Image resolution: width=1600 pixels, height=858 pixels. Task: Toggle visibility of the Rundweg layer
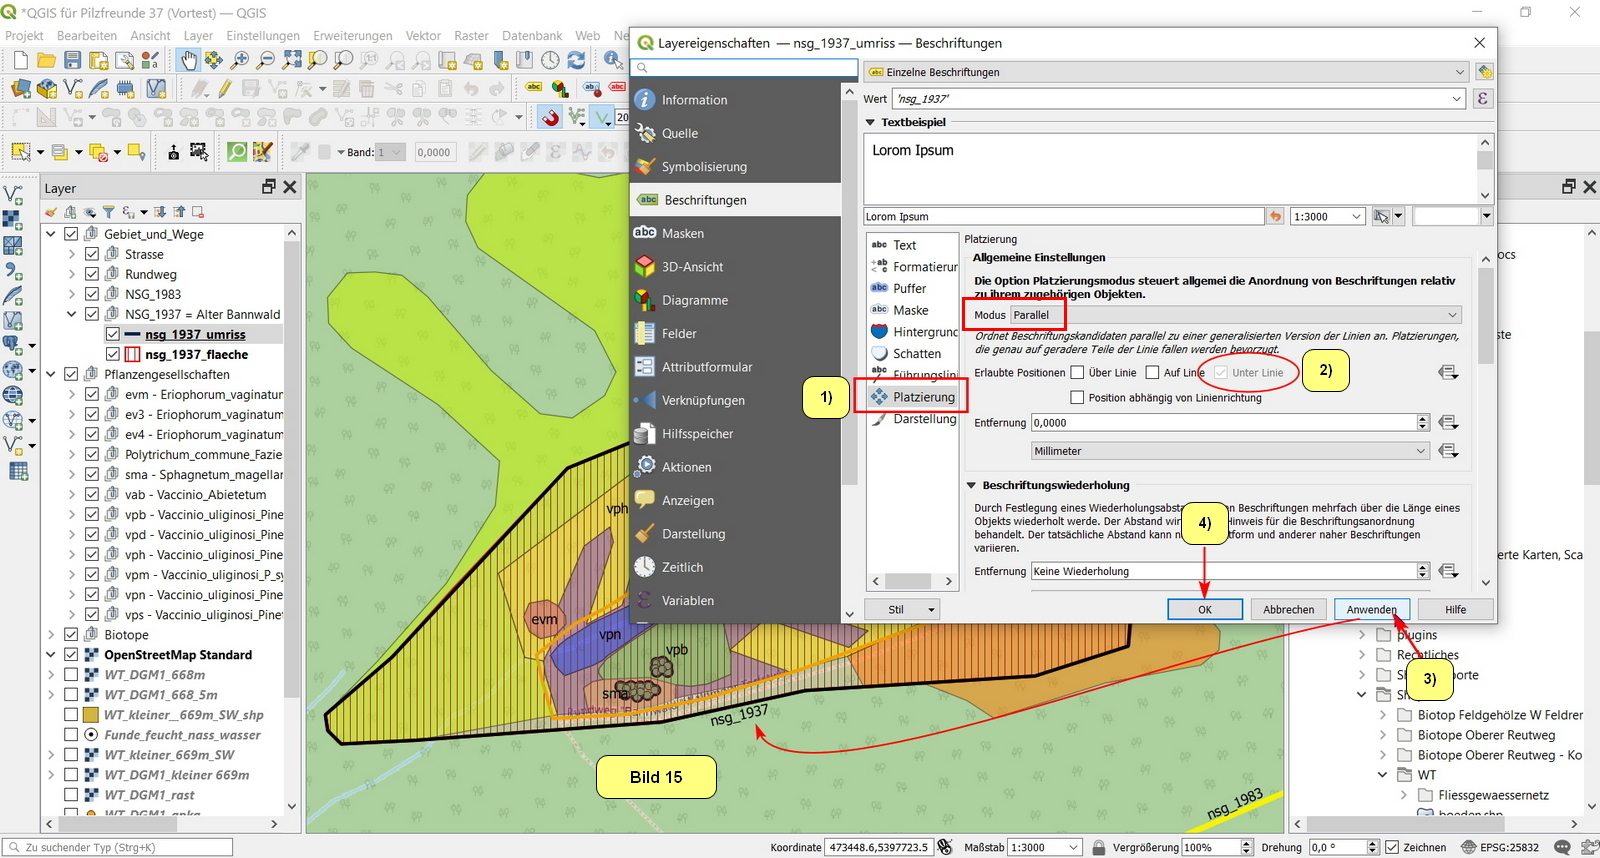92,274
